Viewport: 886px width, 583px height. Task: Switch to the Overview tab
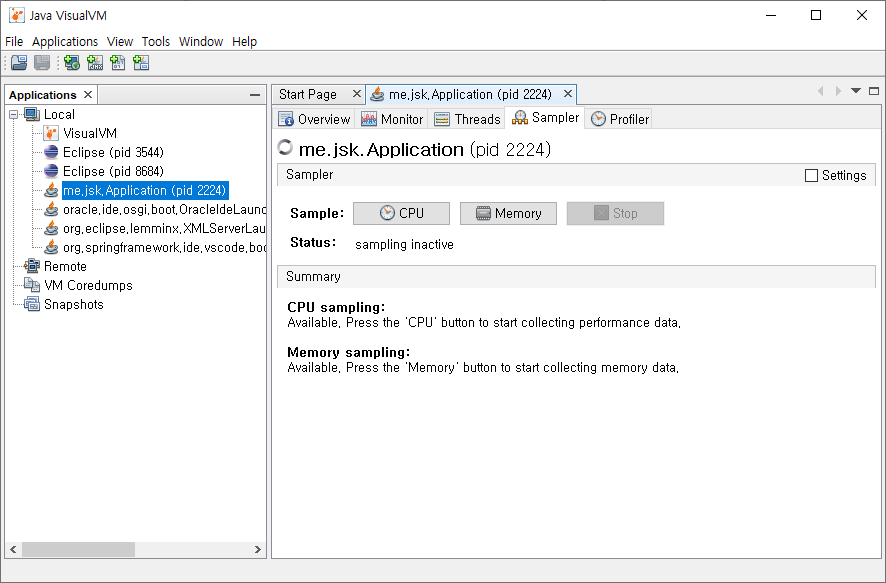click(x=315, y=119)
